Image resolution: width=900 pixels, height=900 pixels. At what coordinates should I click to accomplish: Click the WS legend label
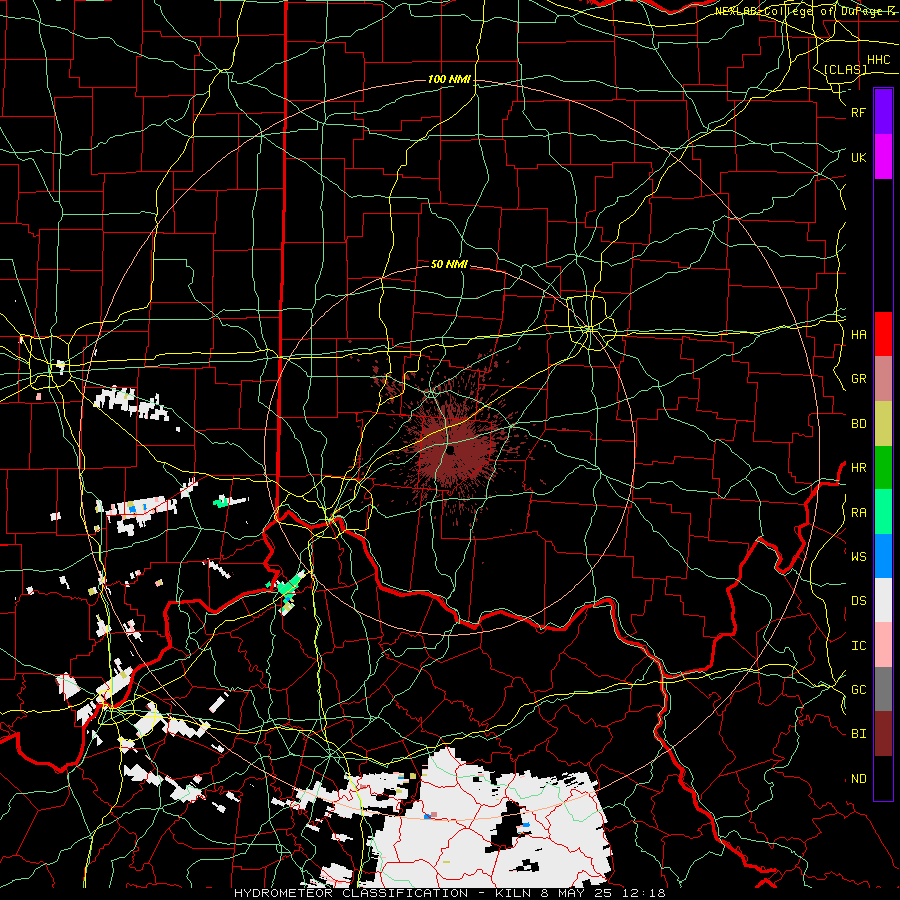coord(858,557)
